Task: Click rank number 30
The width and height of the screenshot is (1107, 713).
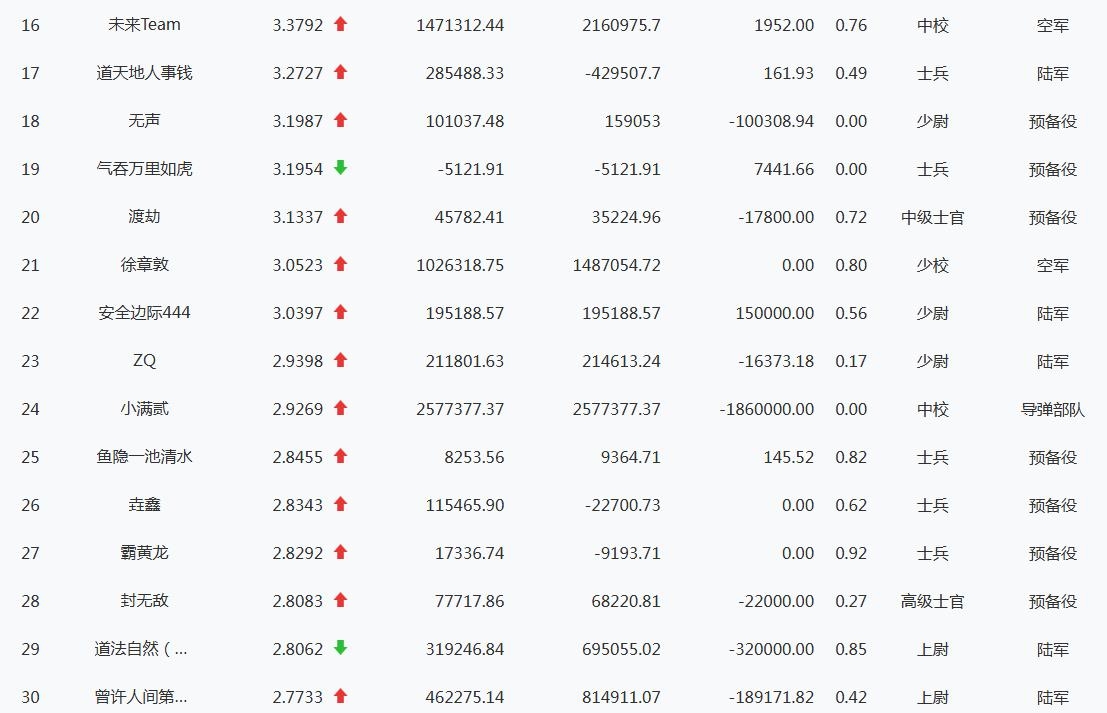Action: [31, 697]
